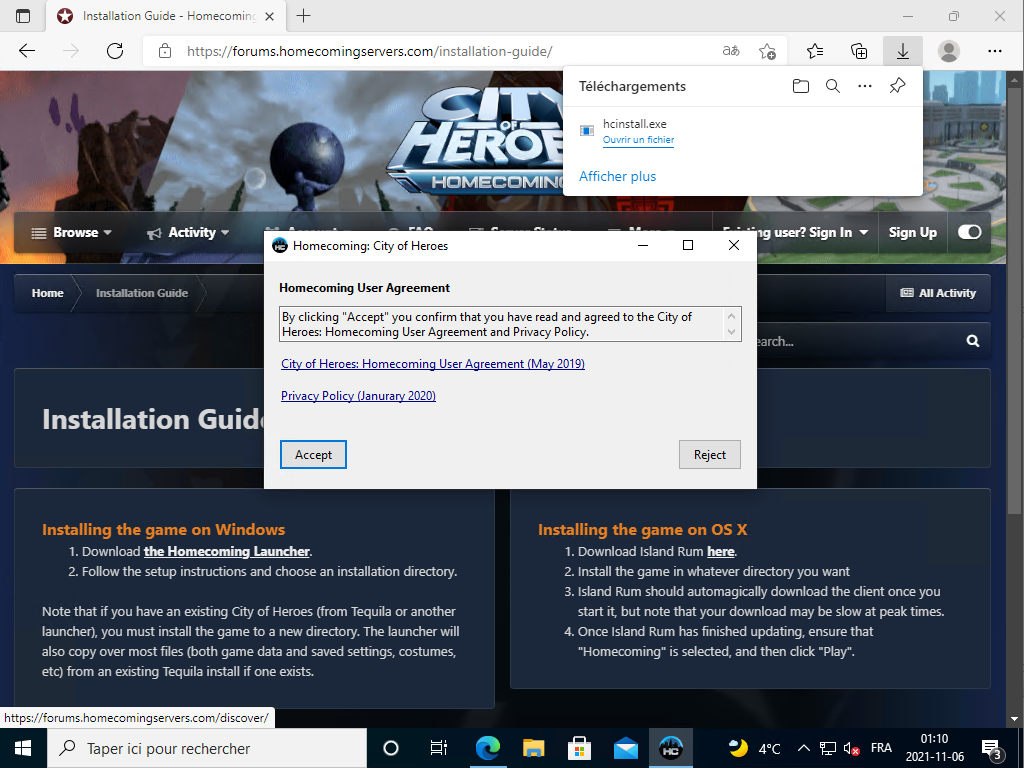
Task: Open Microsoft Edge from taskbar
Action: [487, 748]
